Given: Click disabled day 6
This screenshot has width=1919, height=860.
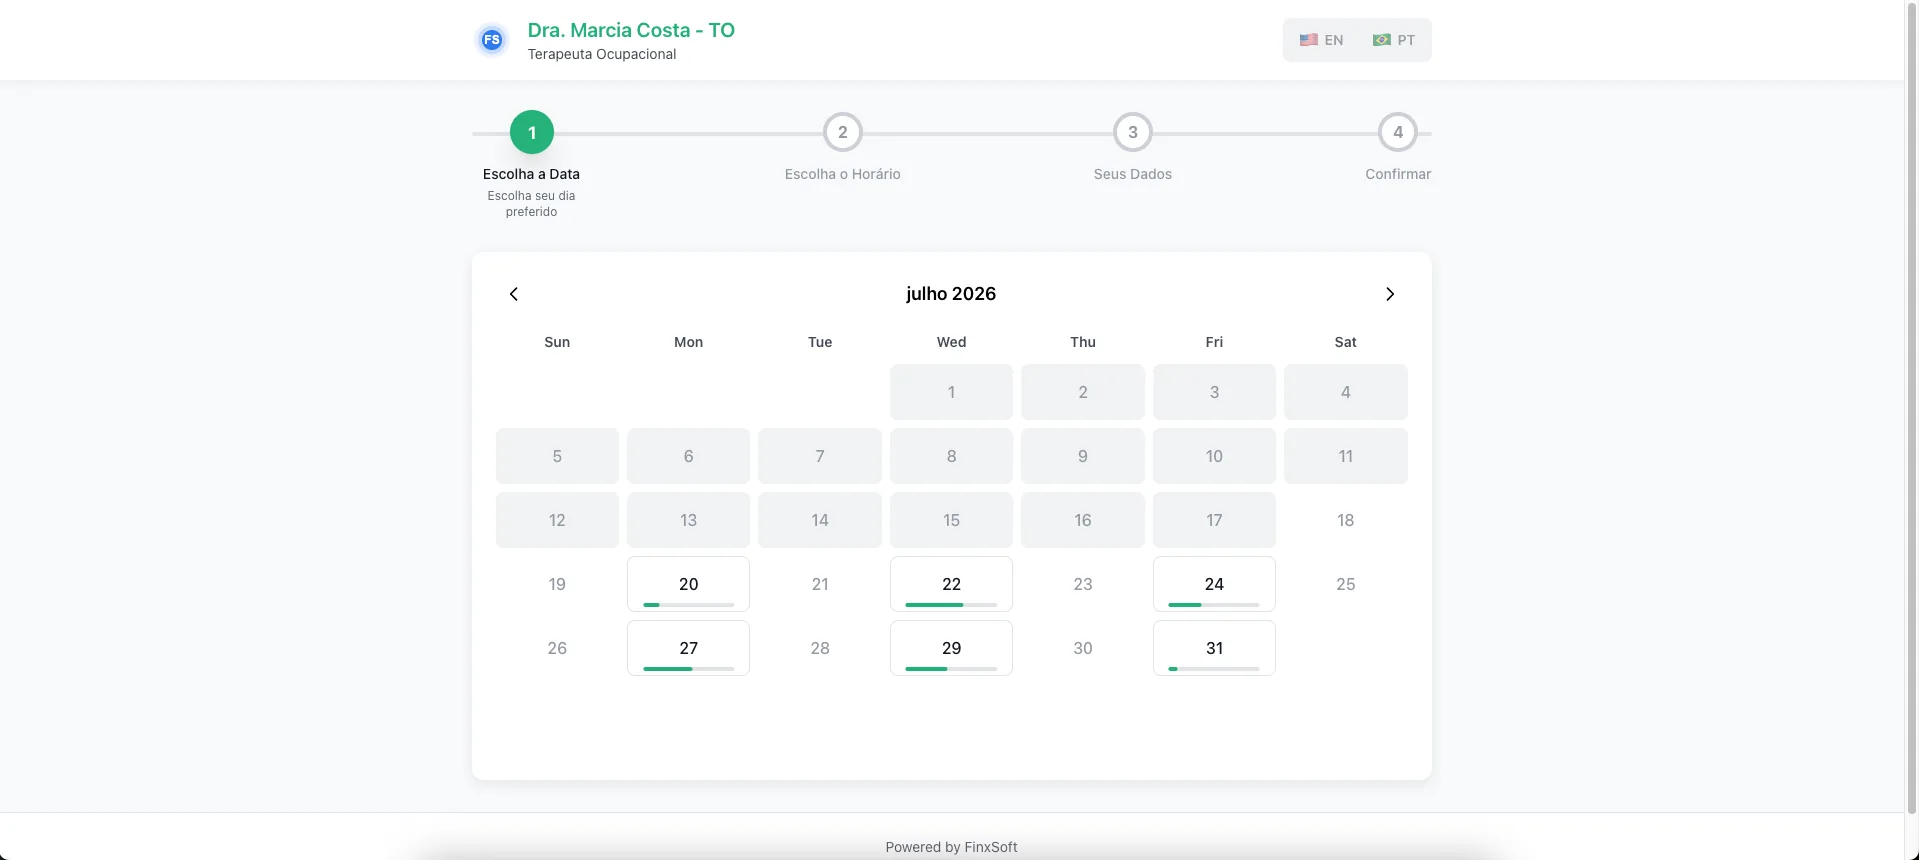Looking at the screenshot, I should 688,456.
